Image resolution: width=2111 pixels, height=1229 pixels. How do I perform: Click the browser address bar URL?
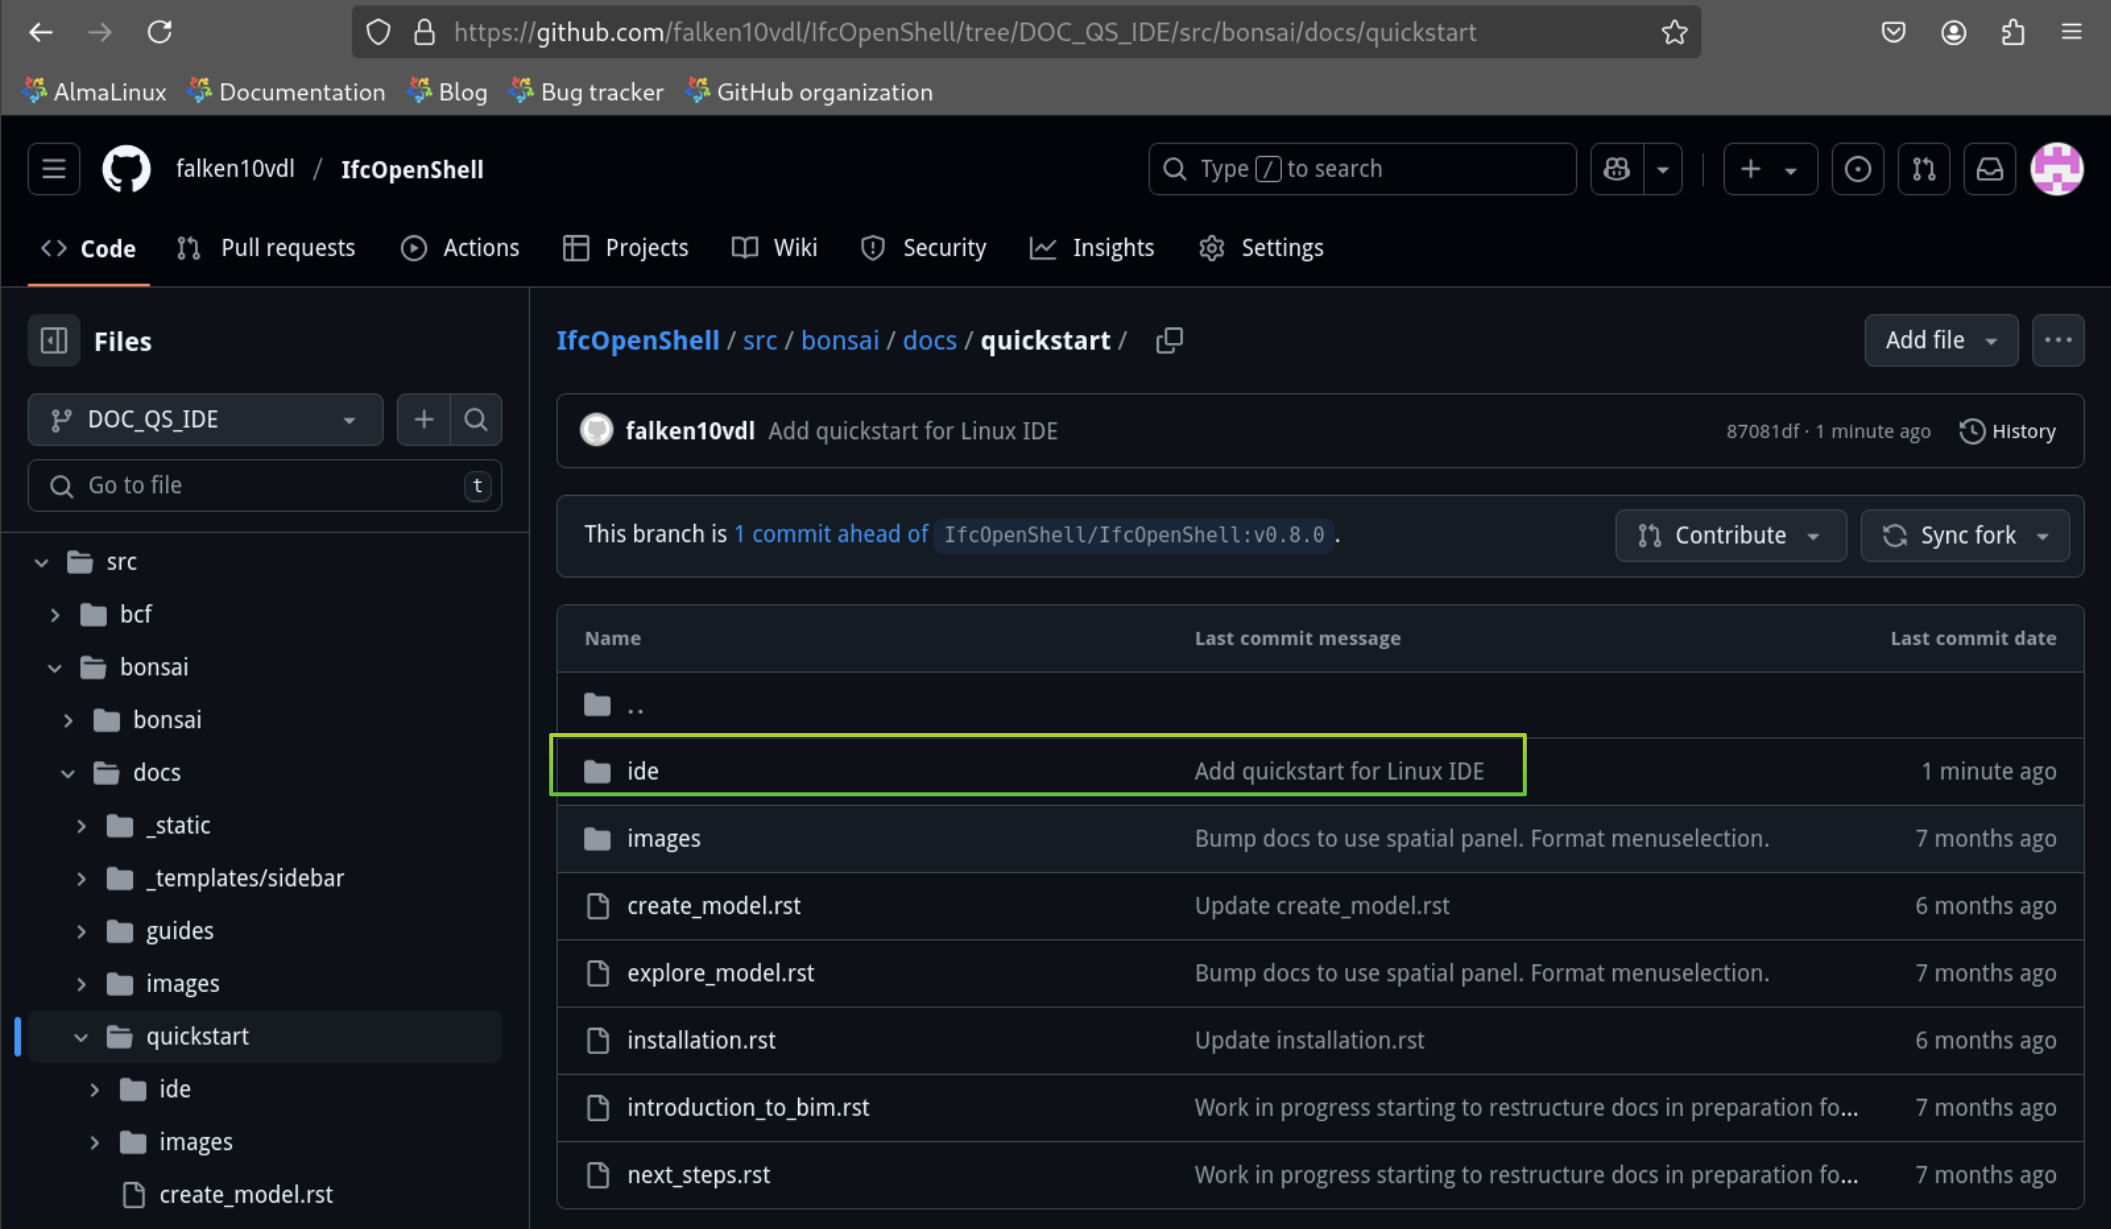(964, 32)
